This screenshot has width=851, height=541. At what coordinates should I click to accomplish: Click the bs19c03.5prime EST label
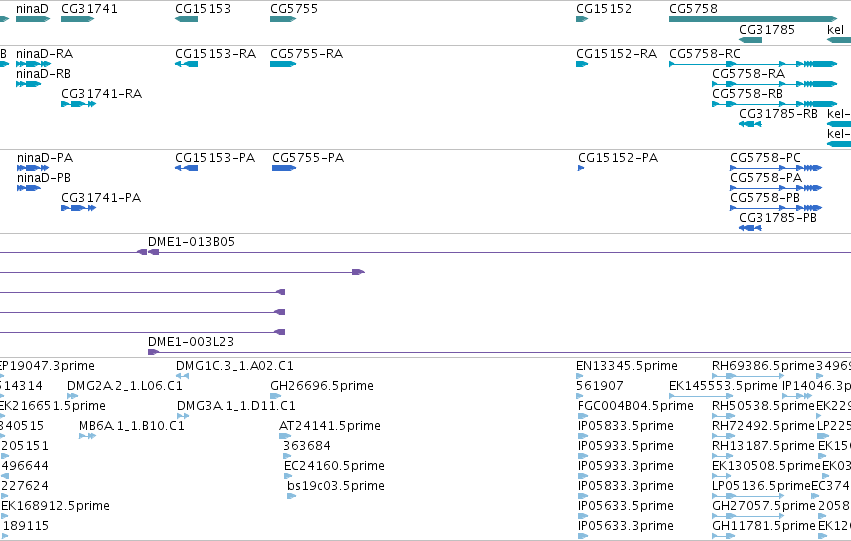[336, 486]
